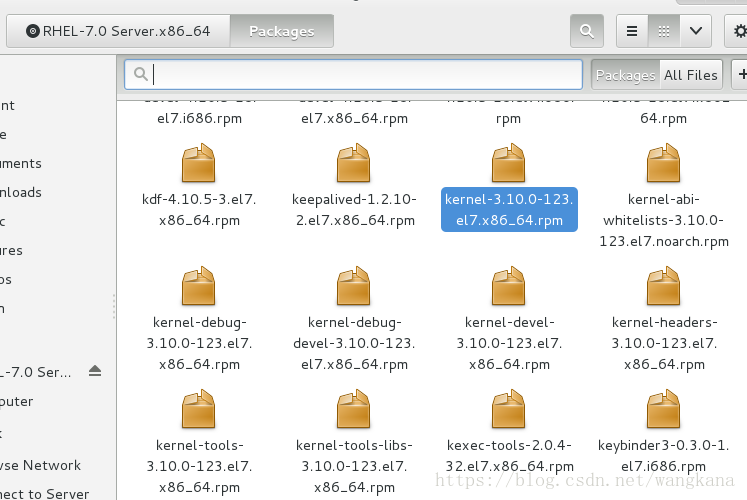Open Downloads in sidebar

tap(20, 192)
